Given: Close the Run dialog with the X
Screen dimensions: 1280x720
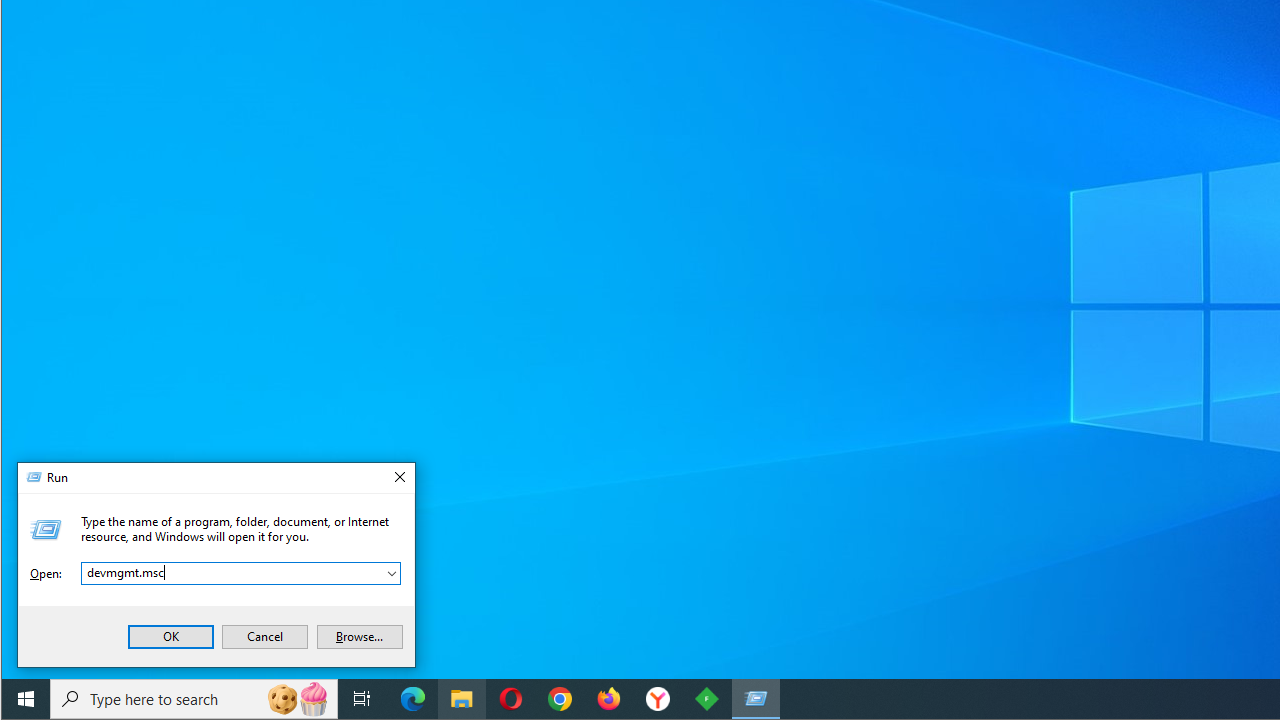Looking at the screenshot, I should click(x=399, y=477).
